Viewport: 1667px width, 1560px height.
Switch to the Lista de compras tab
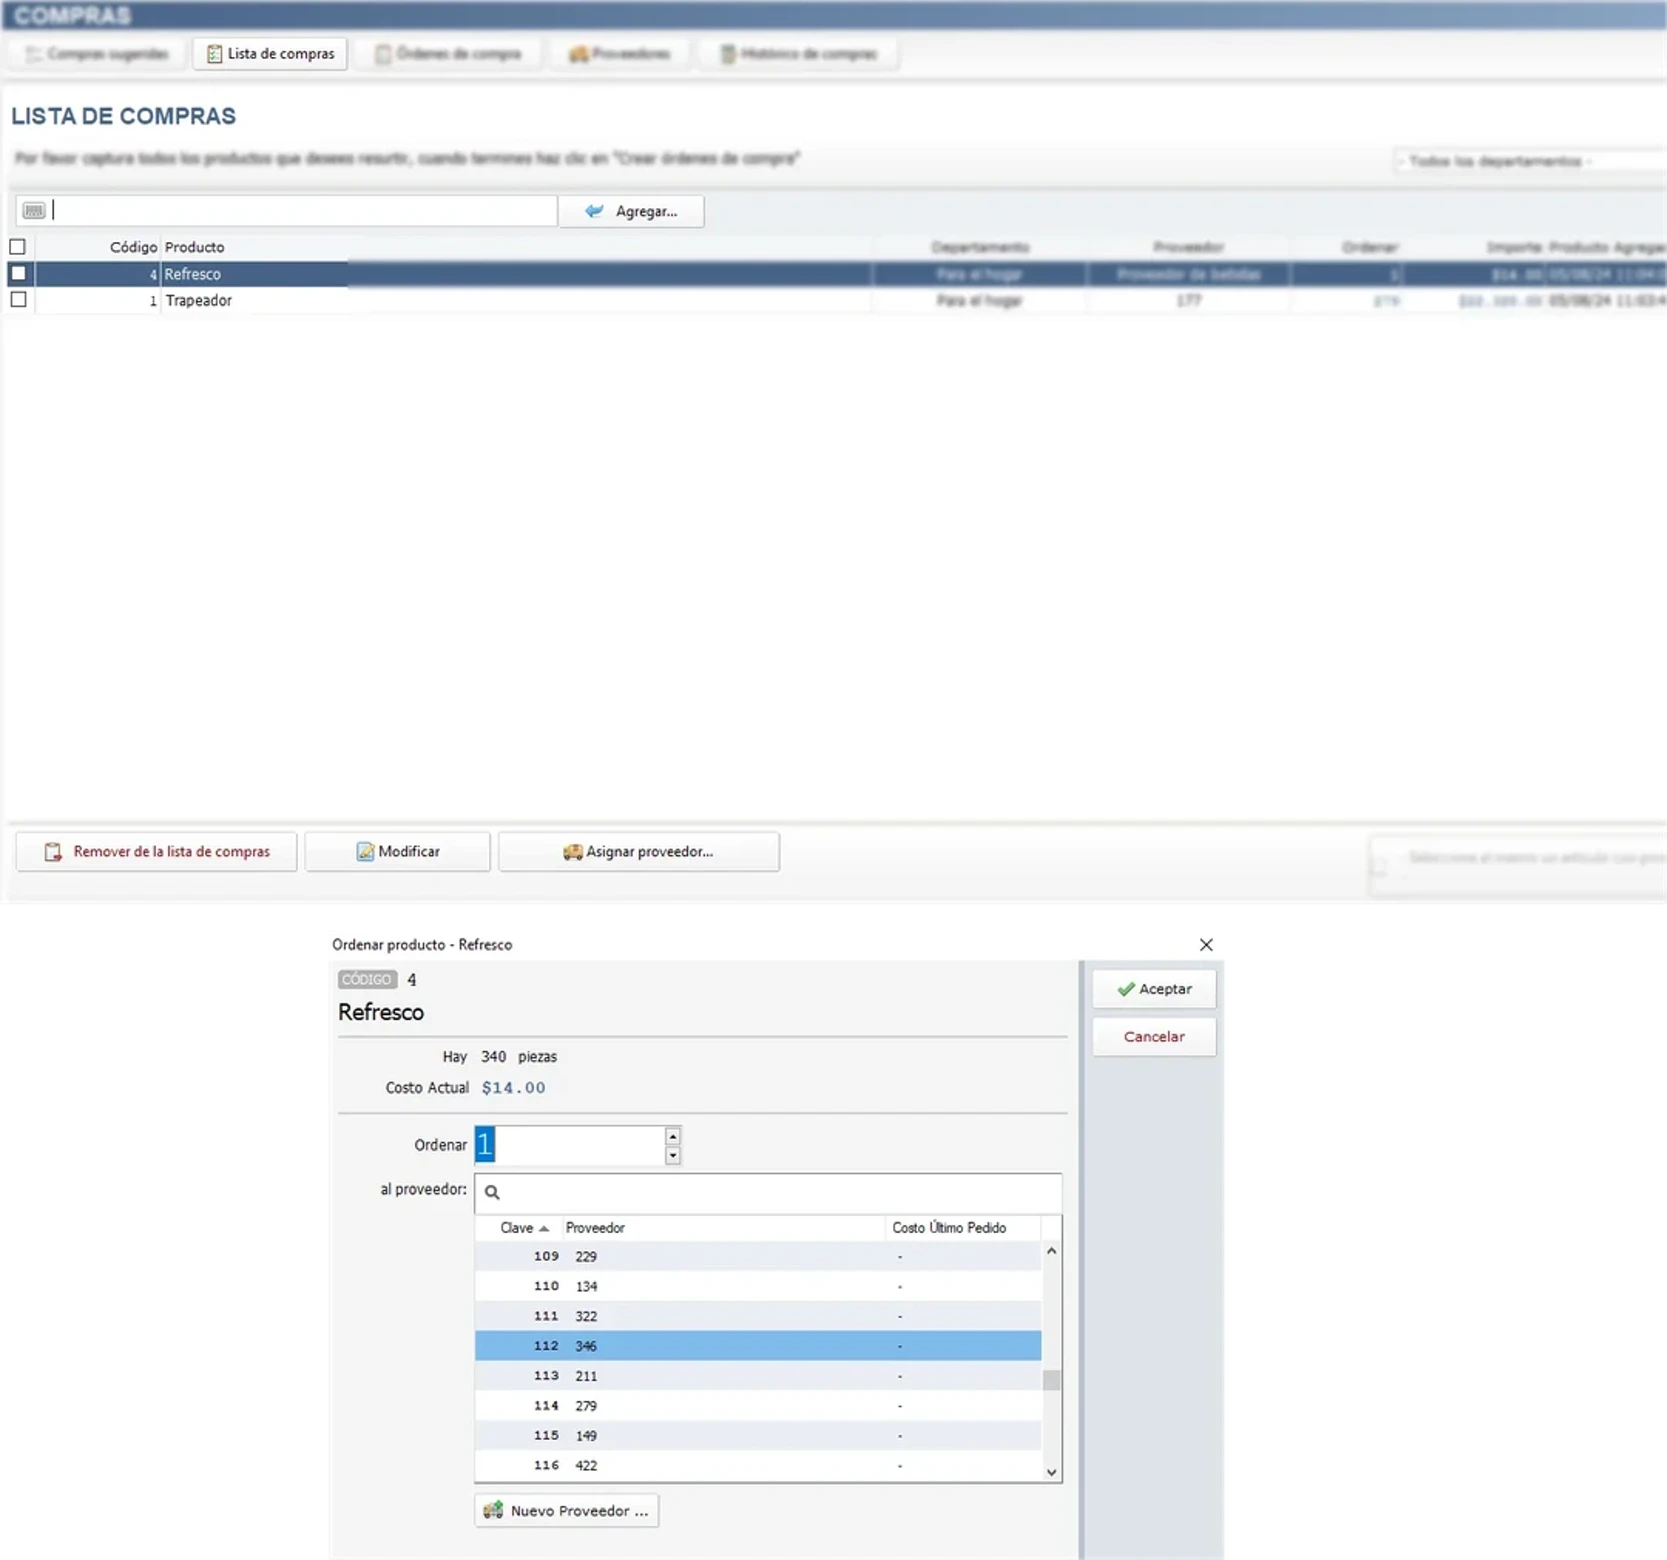270,54
